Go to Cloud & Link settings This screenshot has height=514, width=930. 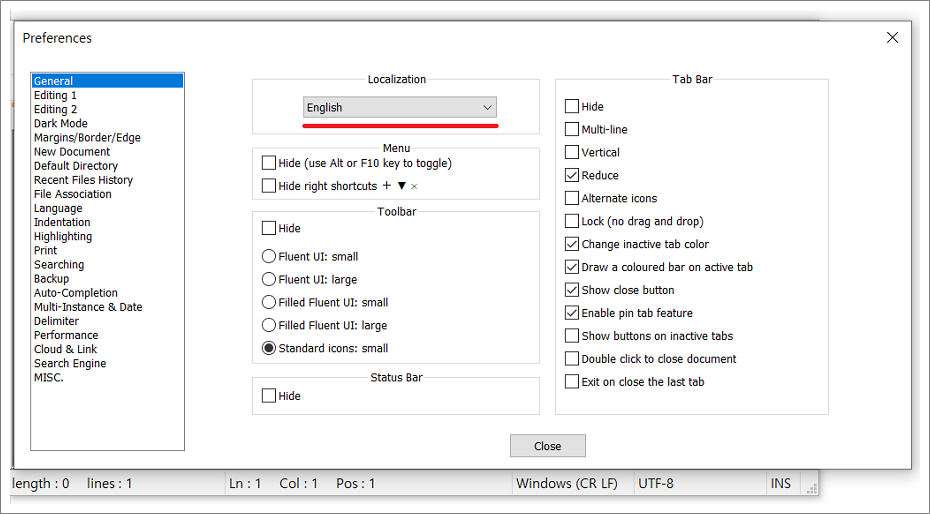107,349
